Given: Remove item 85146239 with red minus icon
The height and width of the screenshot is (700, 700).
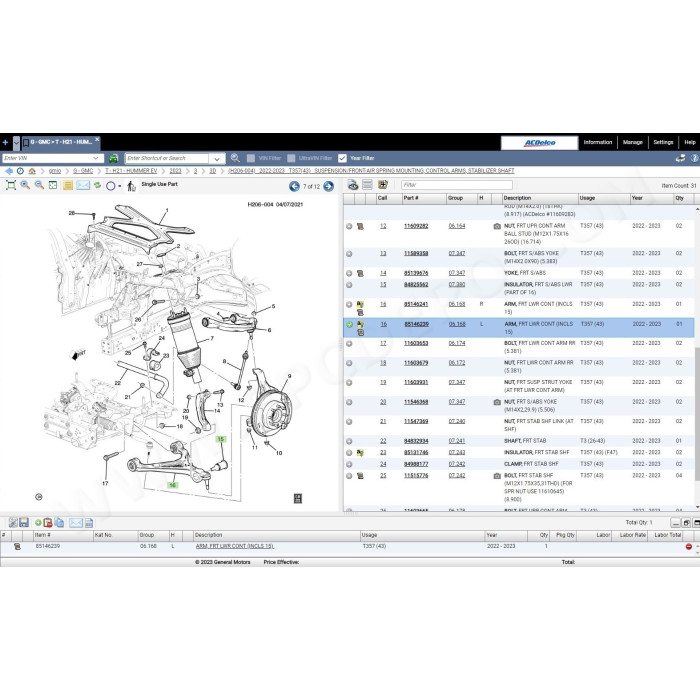Looking at the screenshot, I should pos(688,546).
